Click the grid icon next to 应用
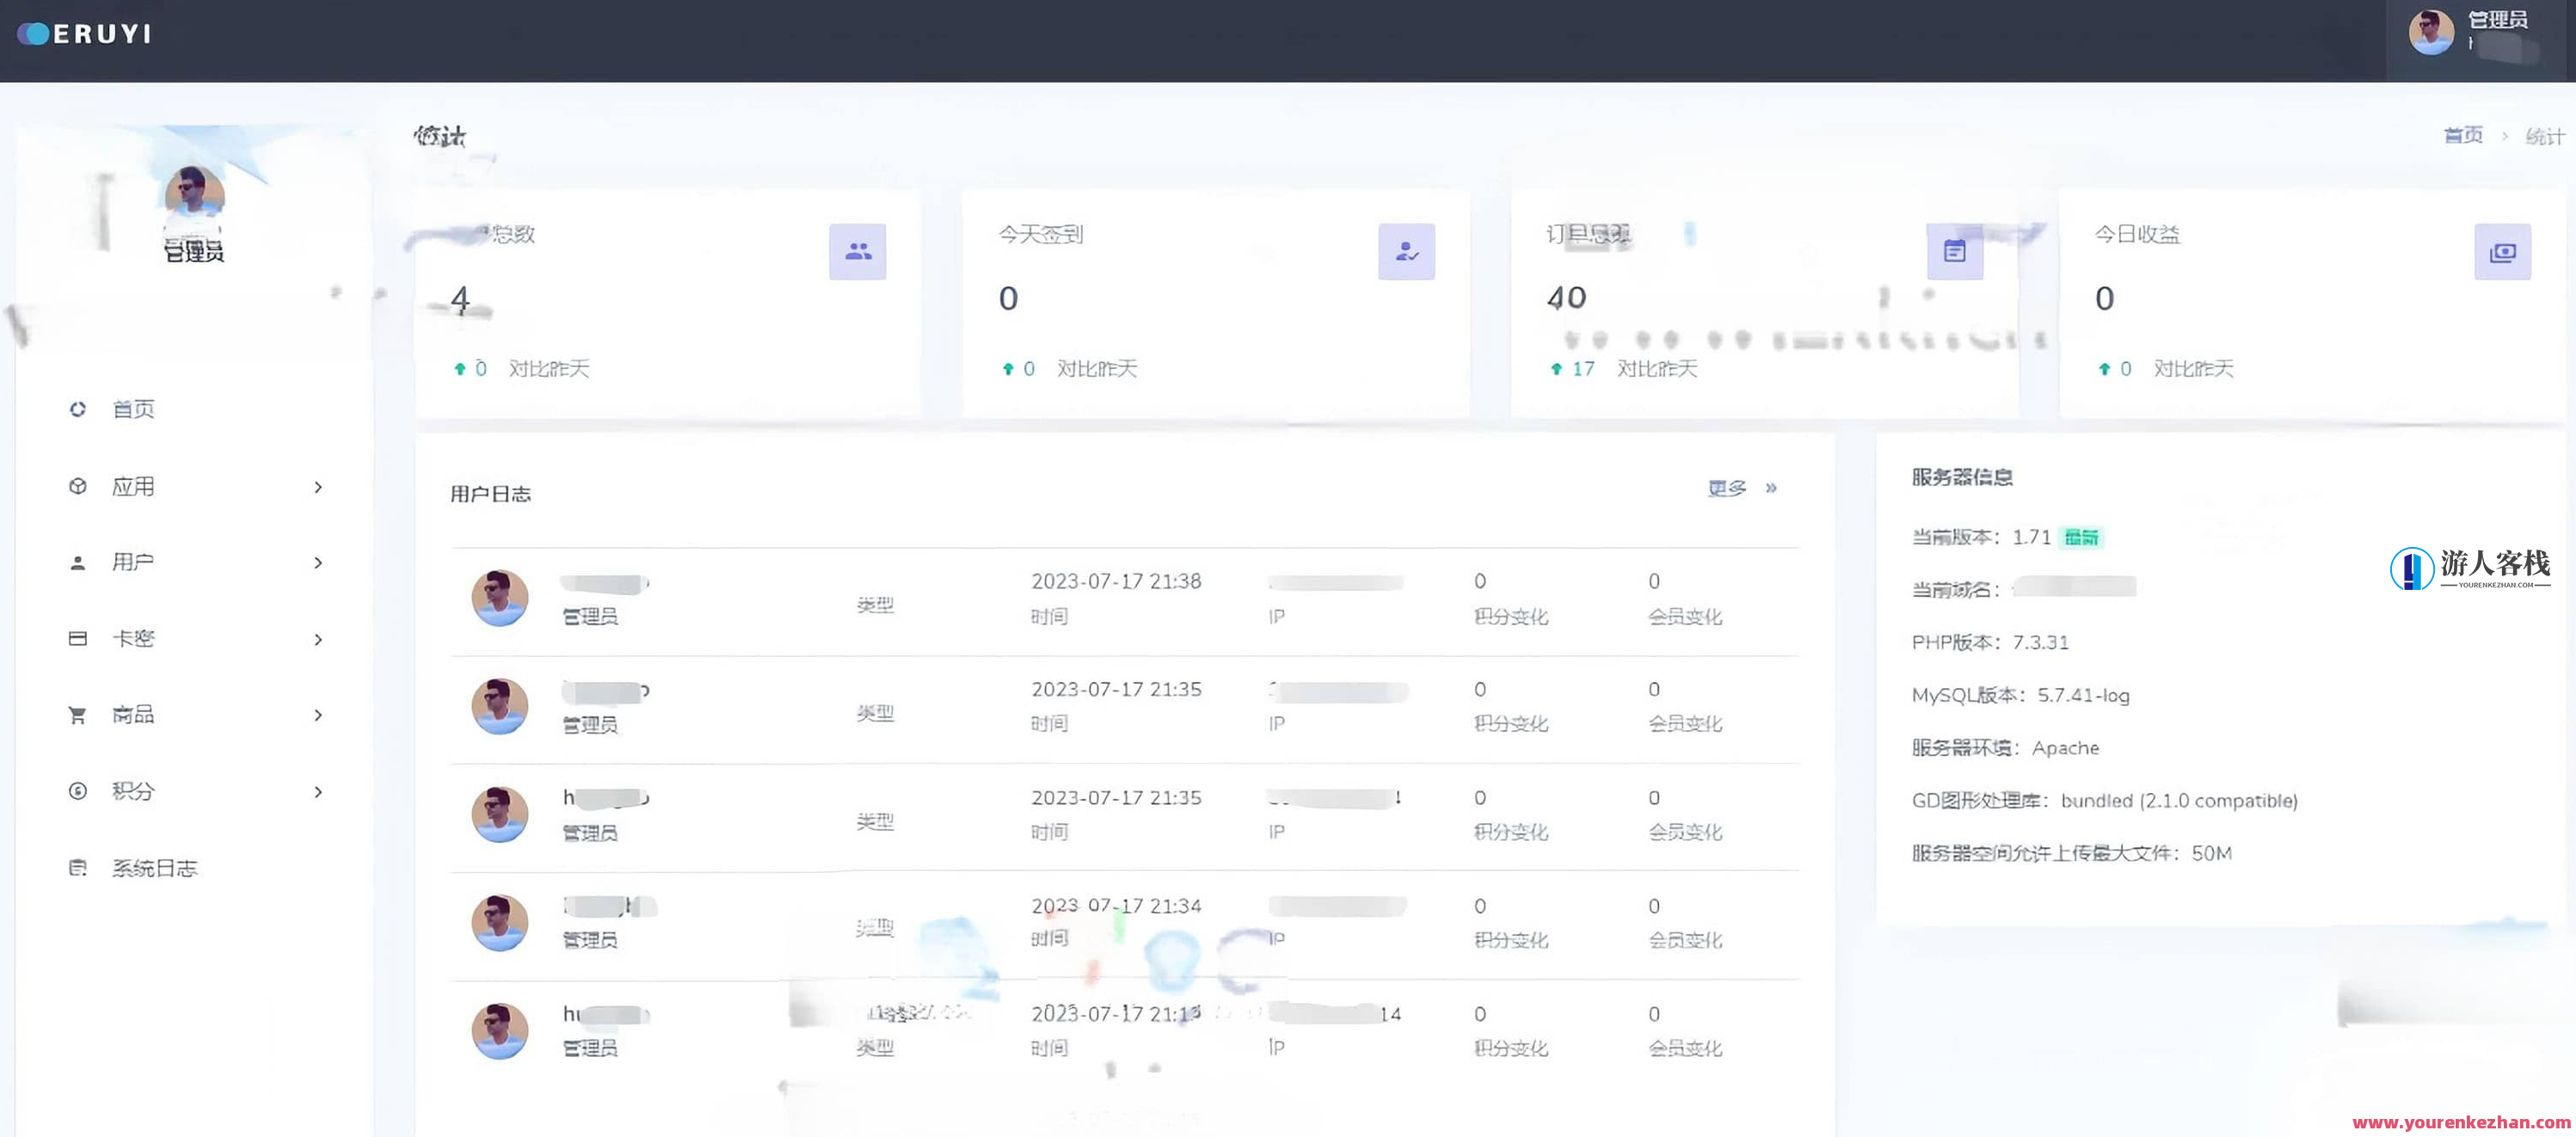Image resolution: width=2576 pixels, height=1137 pixels. point(78,485)
